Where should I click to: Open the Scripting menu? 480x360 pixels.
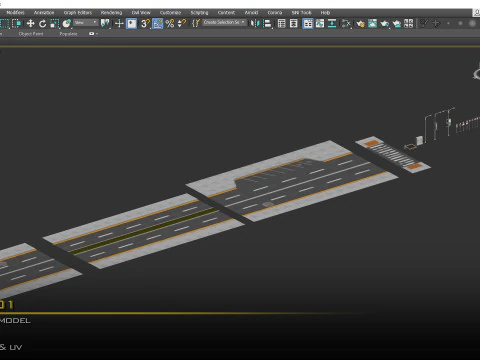[x=199, y=13]
